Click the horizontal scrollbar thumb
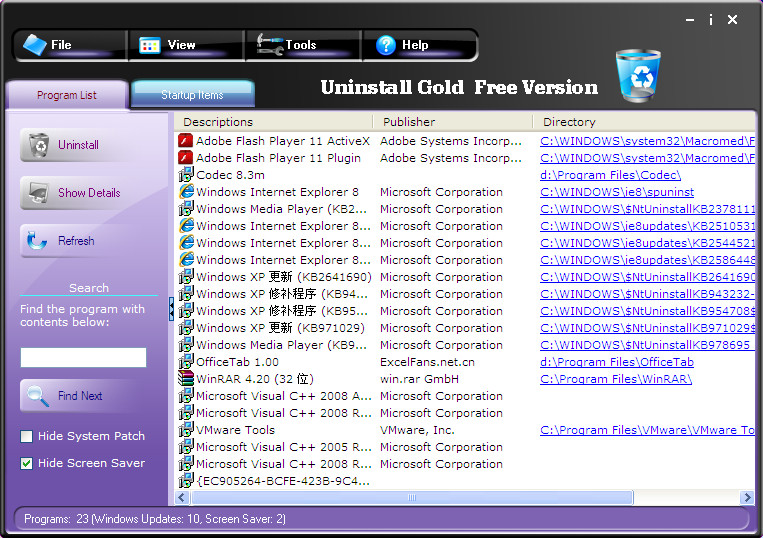The height and width of the screenshot is (538, 763). point(412,497)
